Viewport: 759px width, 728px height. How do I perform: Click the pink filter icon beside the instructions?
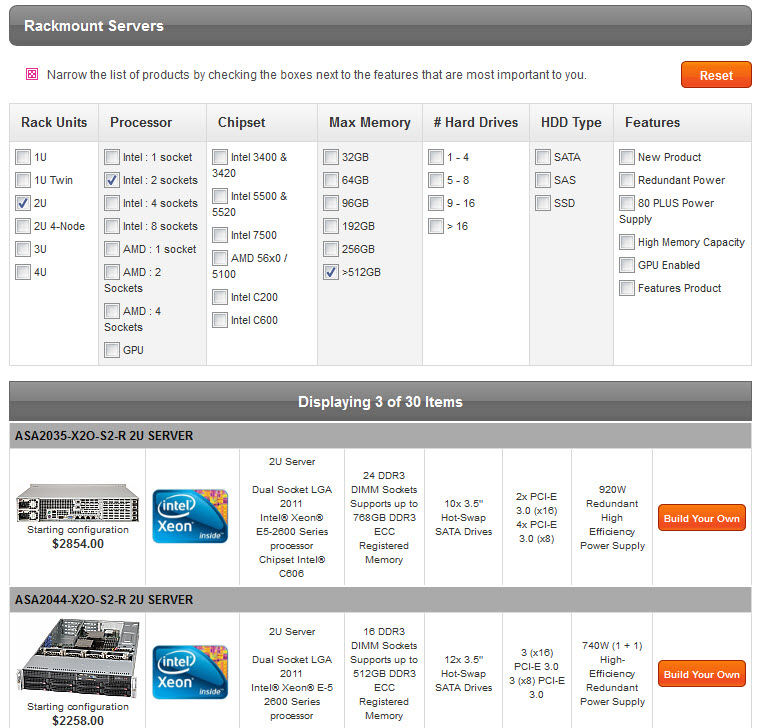tap(32, 74)
